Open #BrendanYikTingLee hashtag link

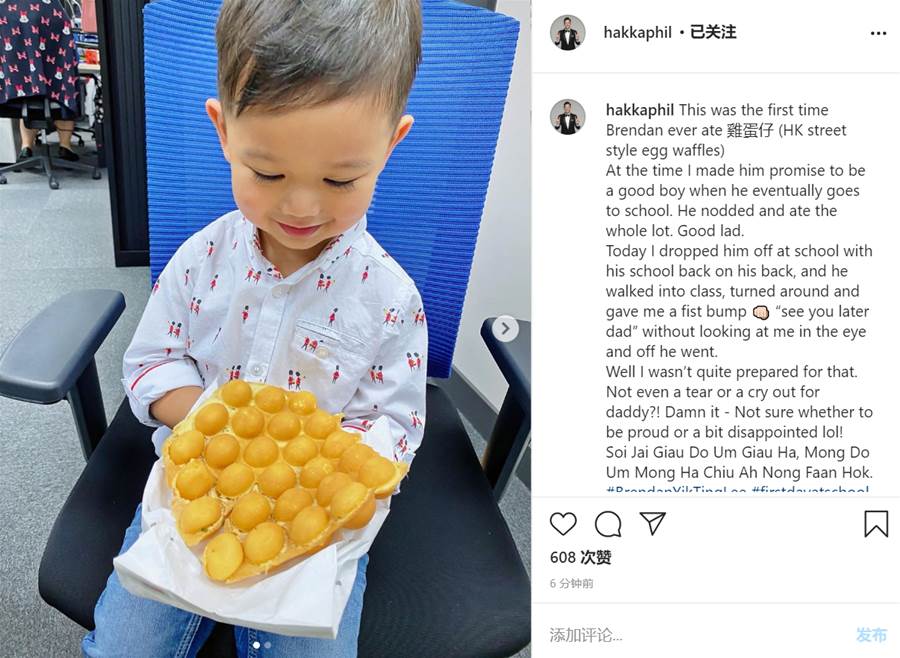click(676, 491)
